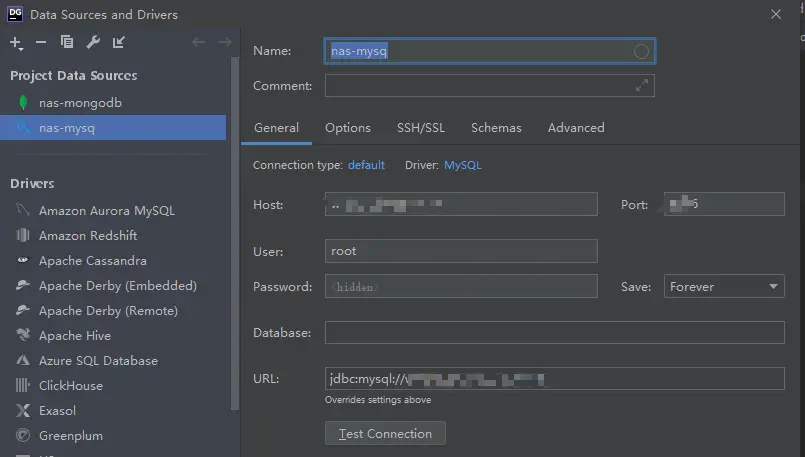Click the ClickHouse bars icon
805x457 pixels.
point(23,385)
